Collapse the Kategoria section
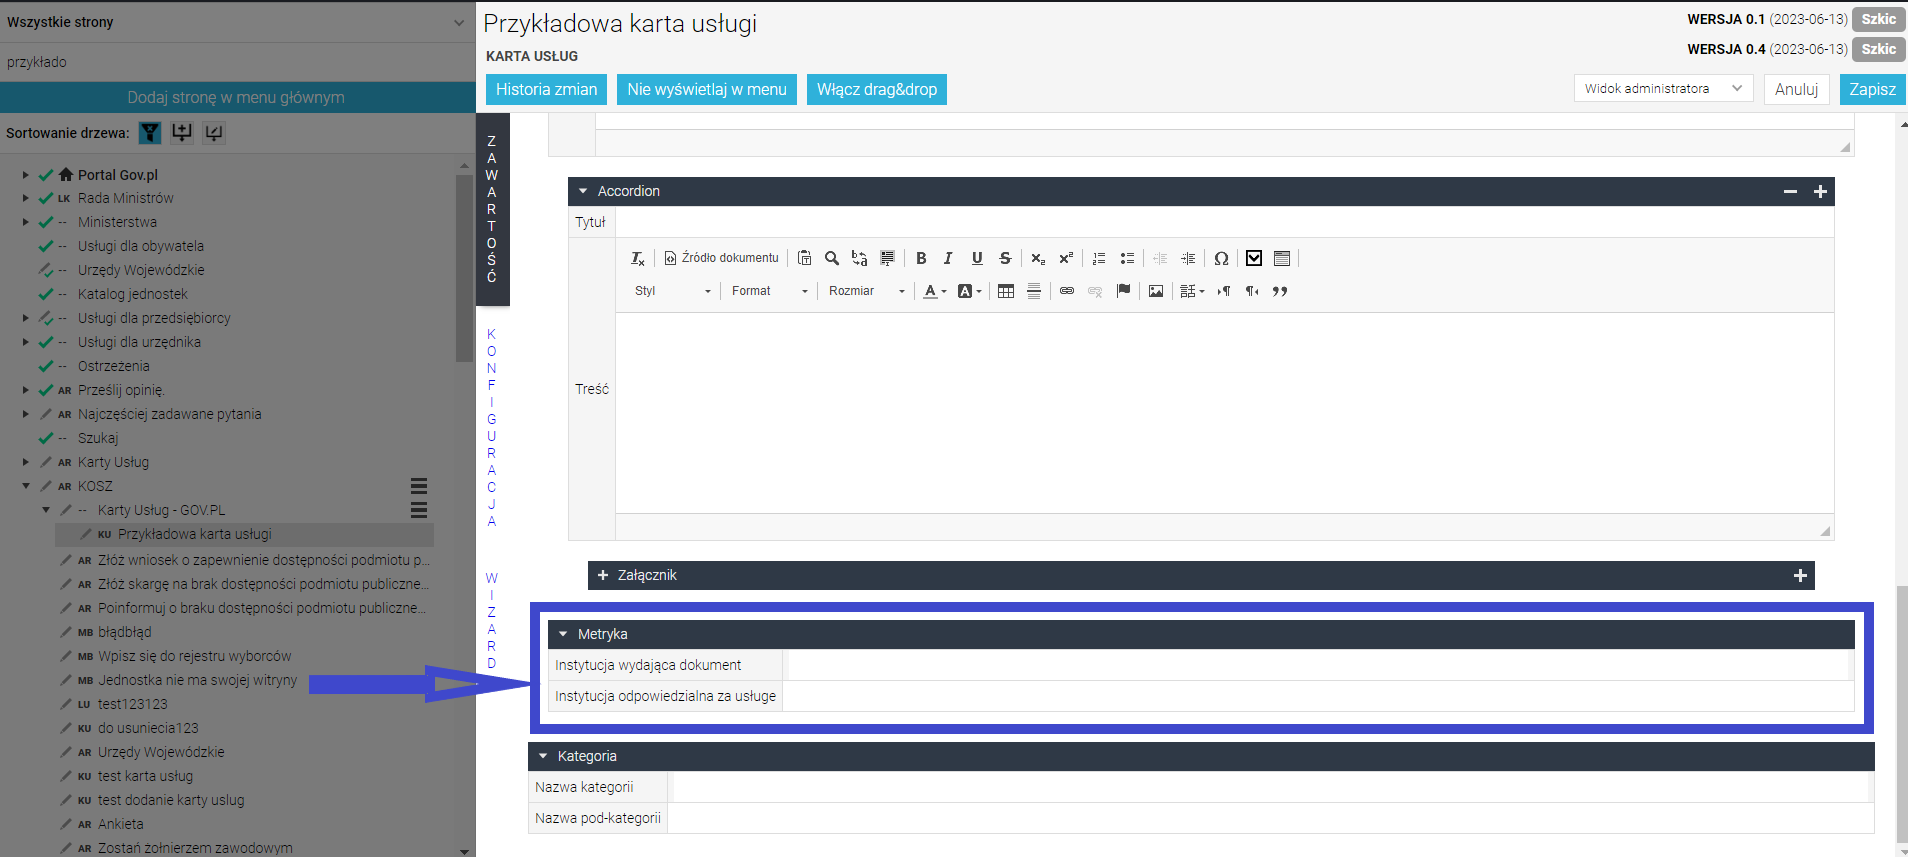This screenshot has height=857, width=1908. tap(543, 756)
